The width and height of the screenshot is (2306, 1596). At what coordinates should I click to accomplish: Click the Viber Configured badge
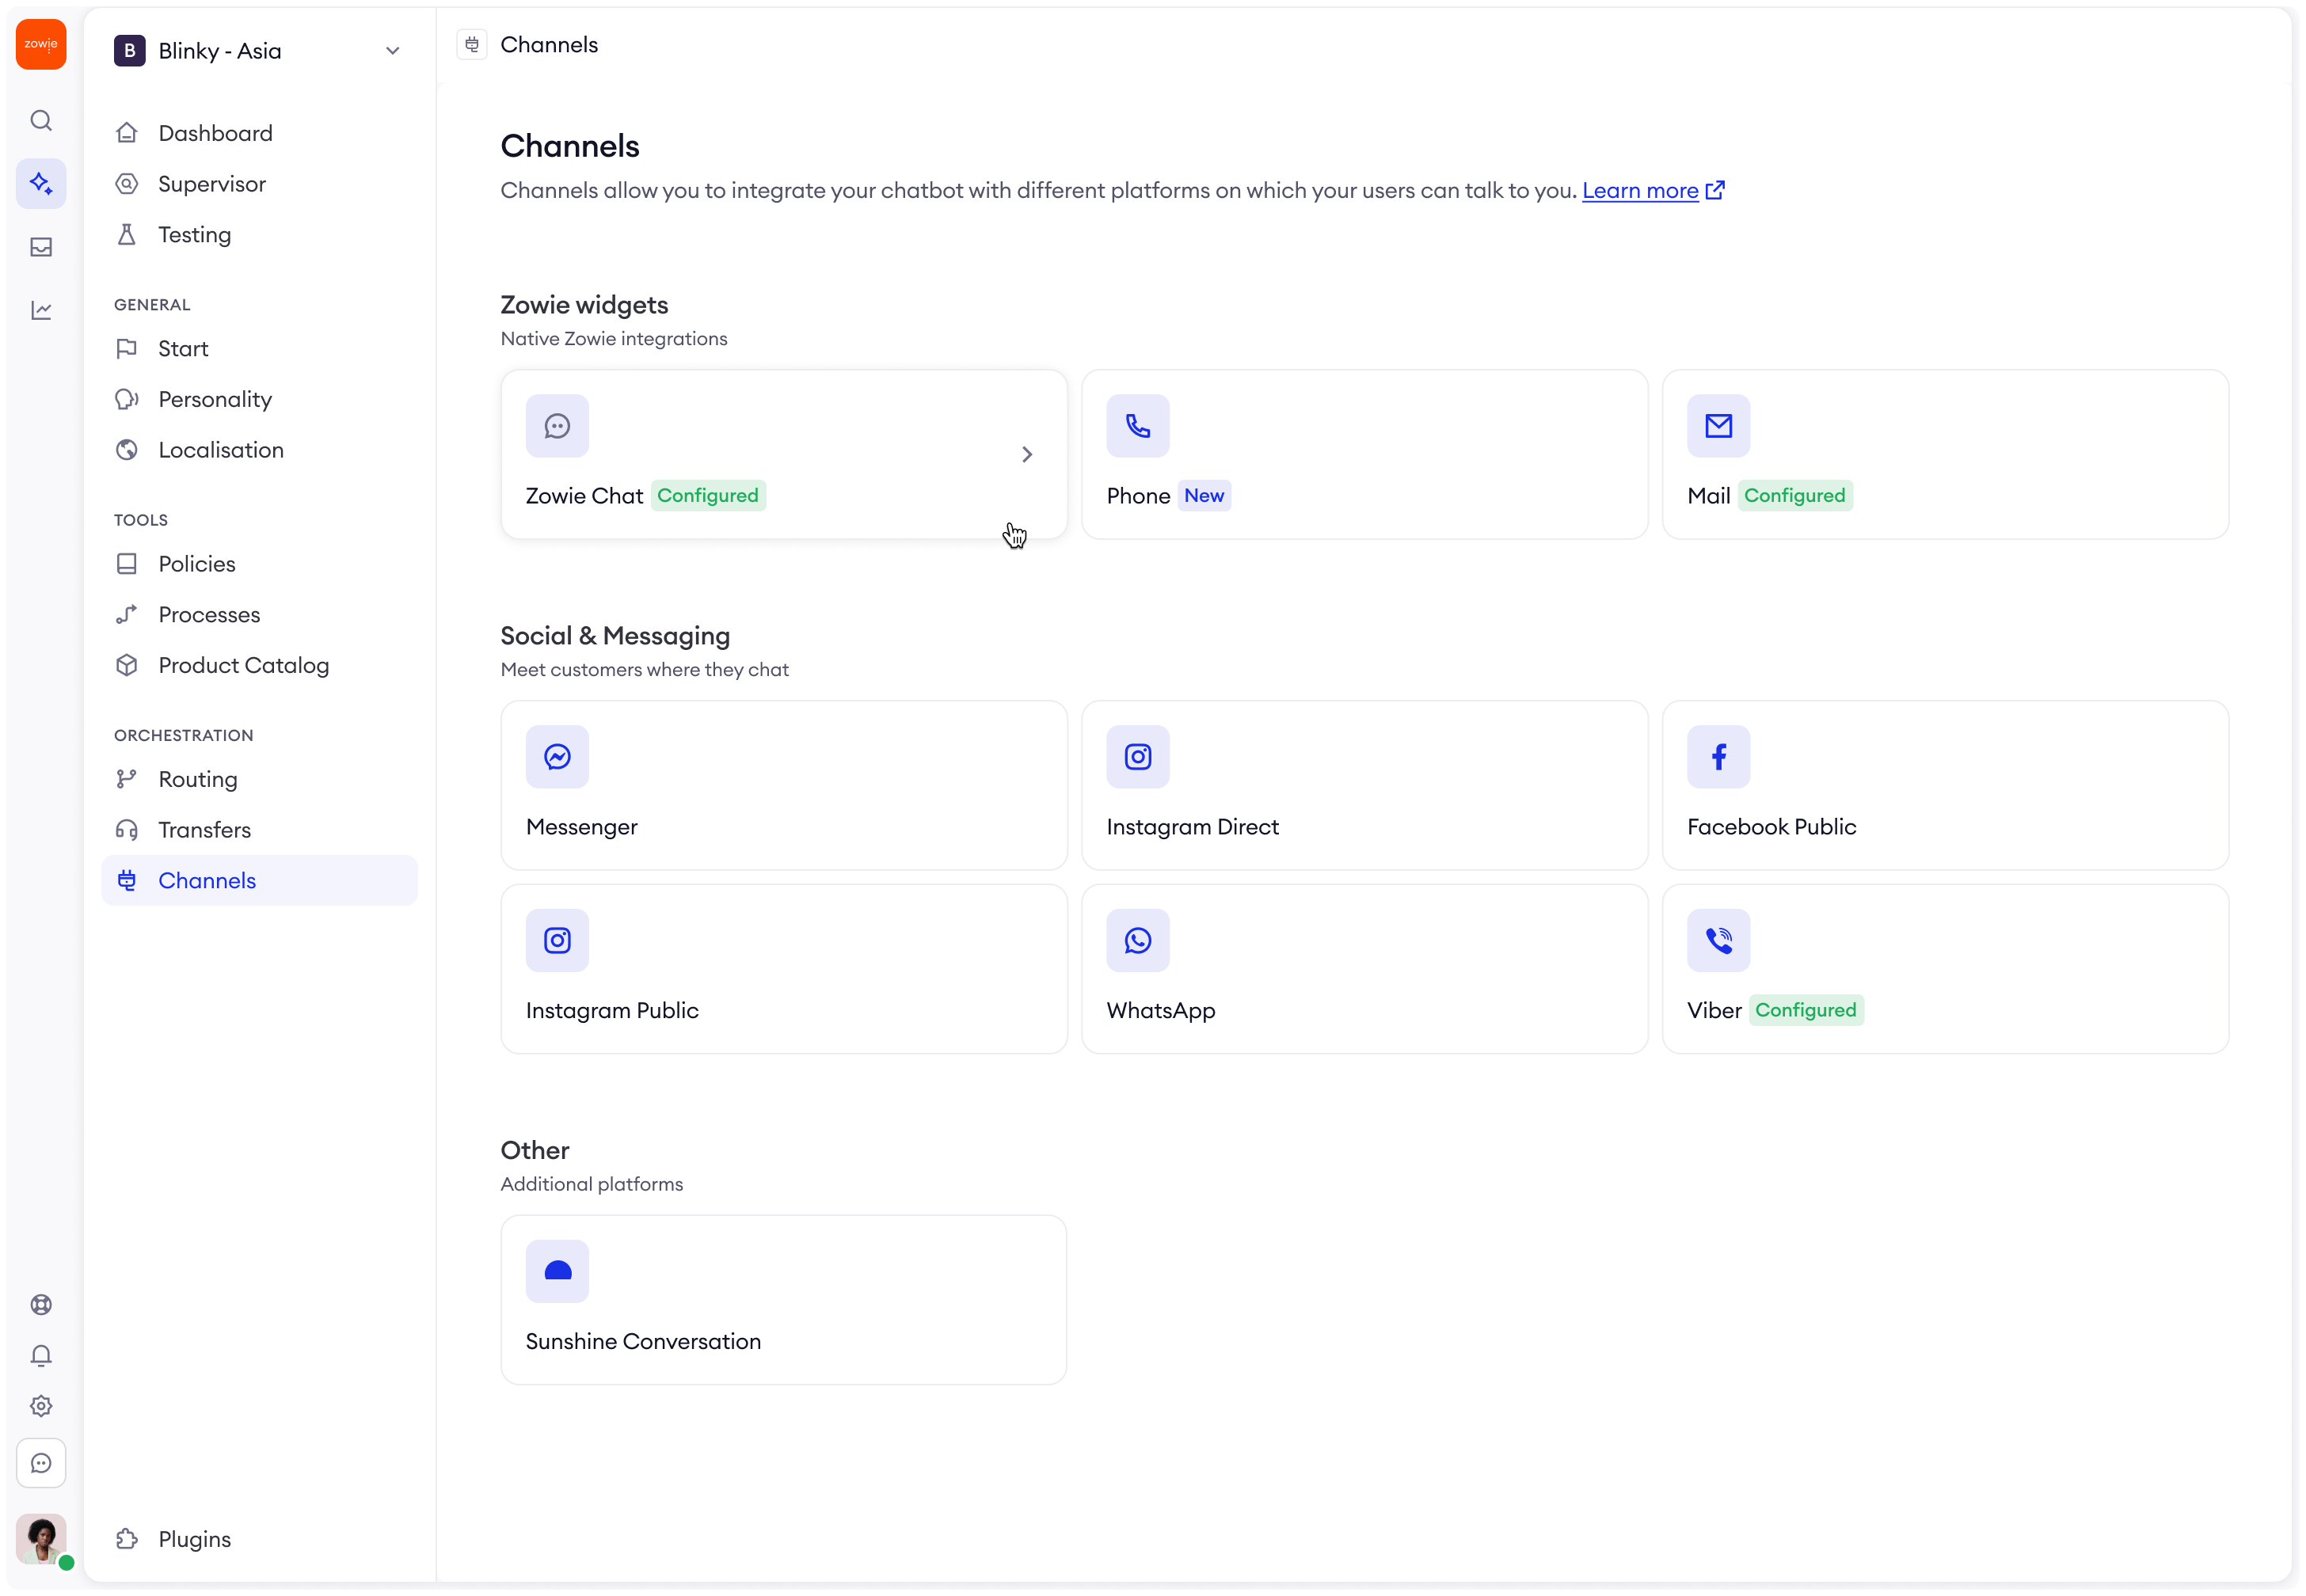pos(1806,1011)
